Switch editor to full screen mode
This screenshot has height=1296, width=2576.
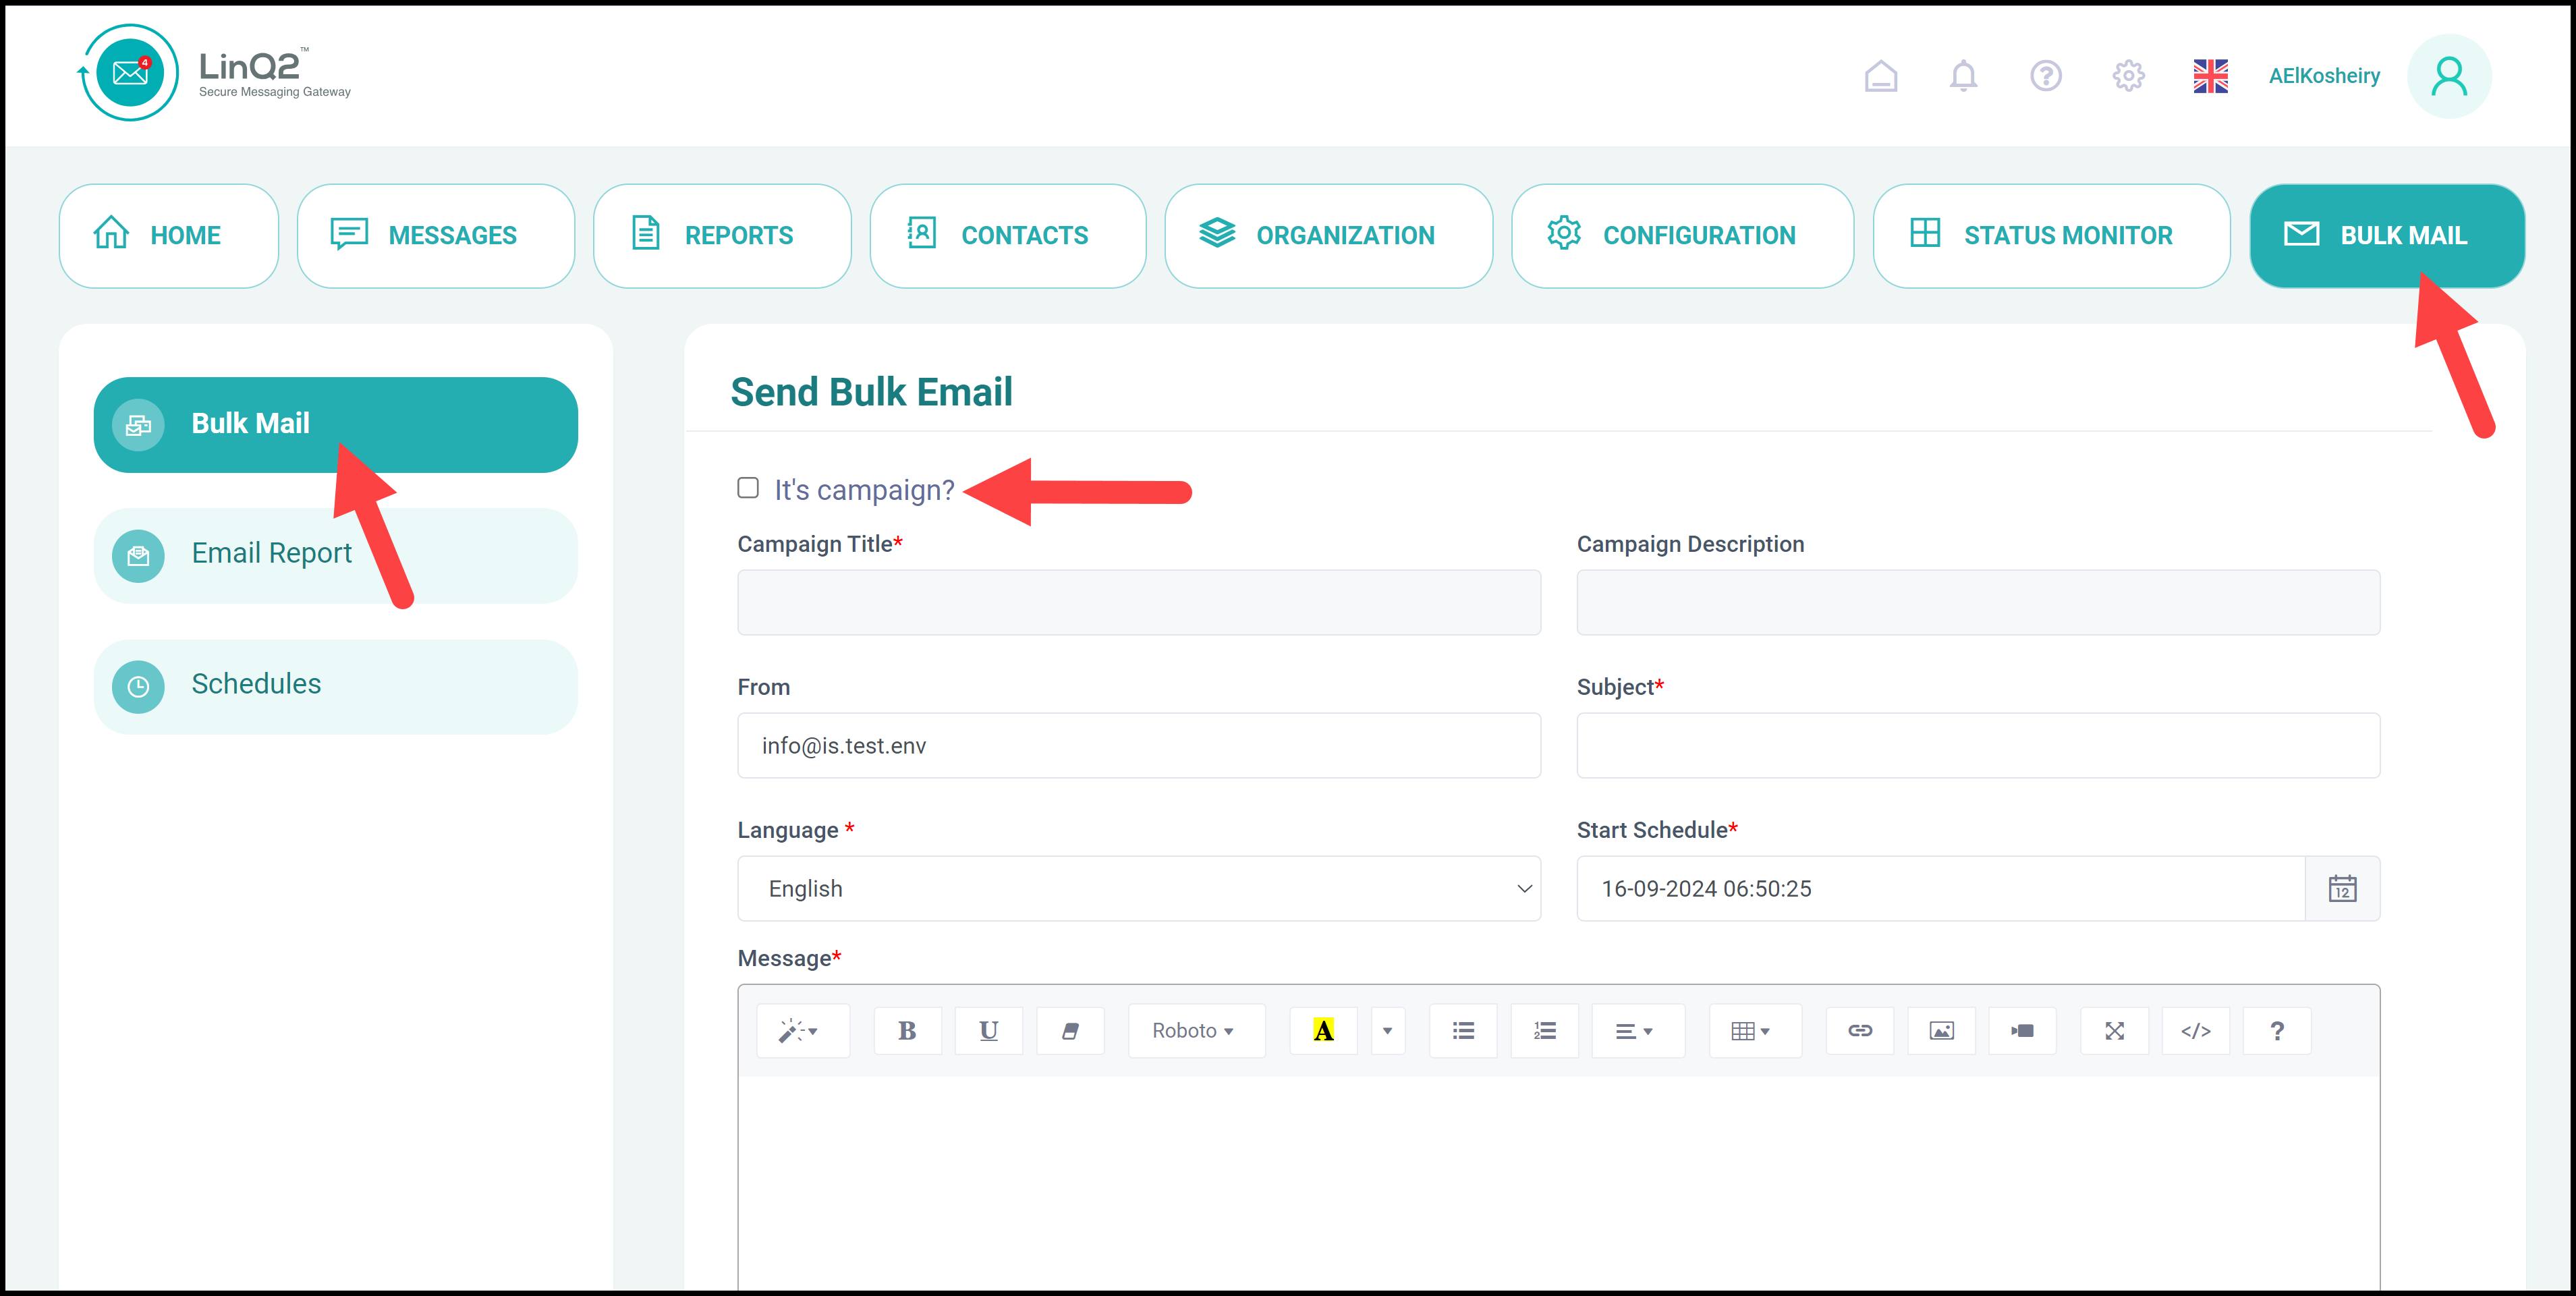click(2114, 1030)
